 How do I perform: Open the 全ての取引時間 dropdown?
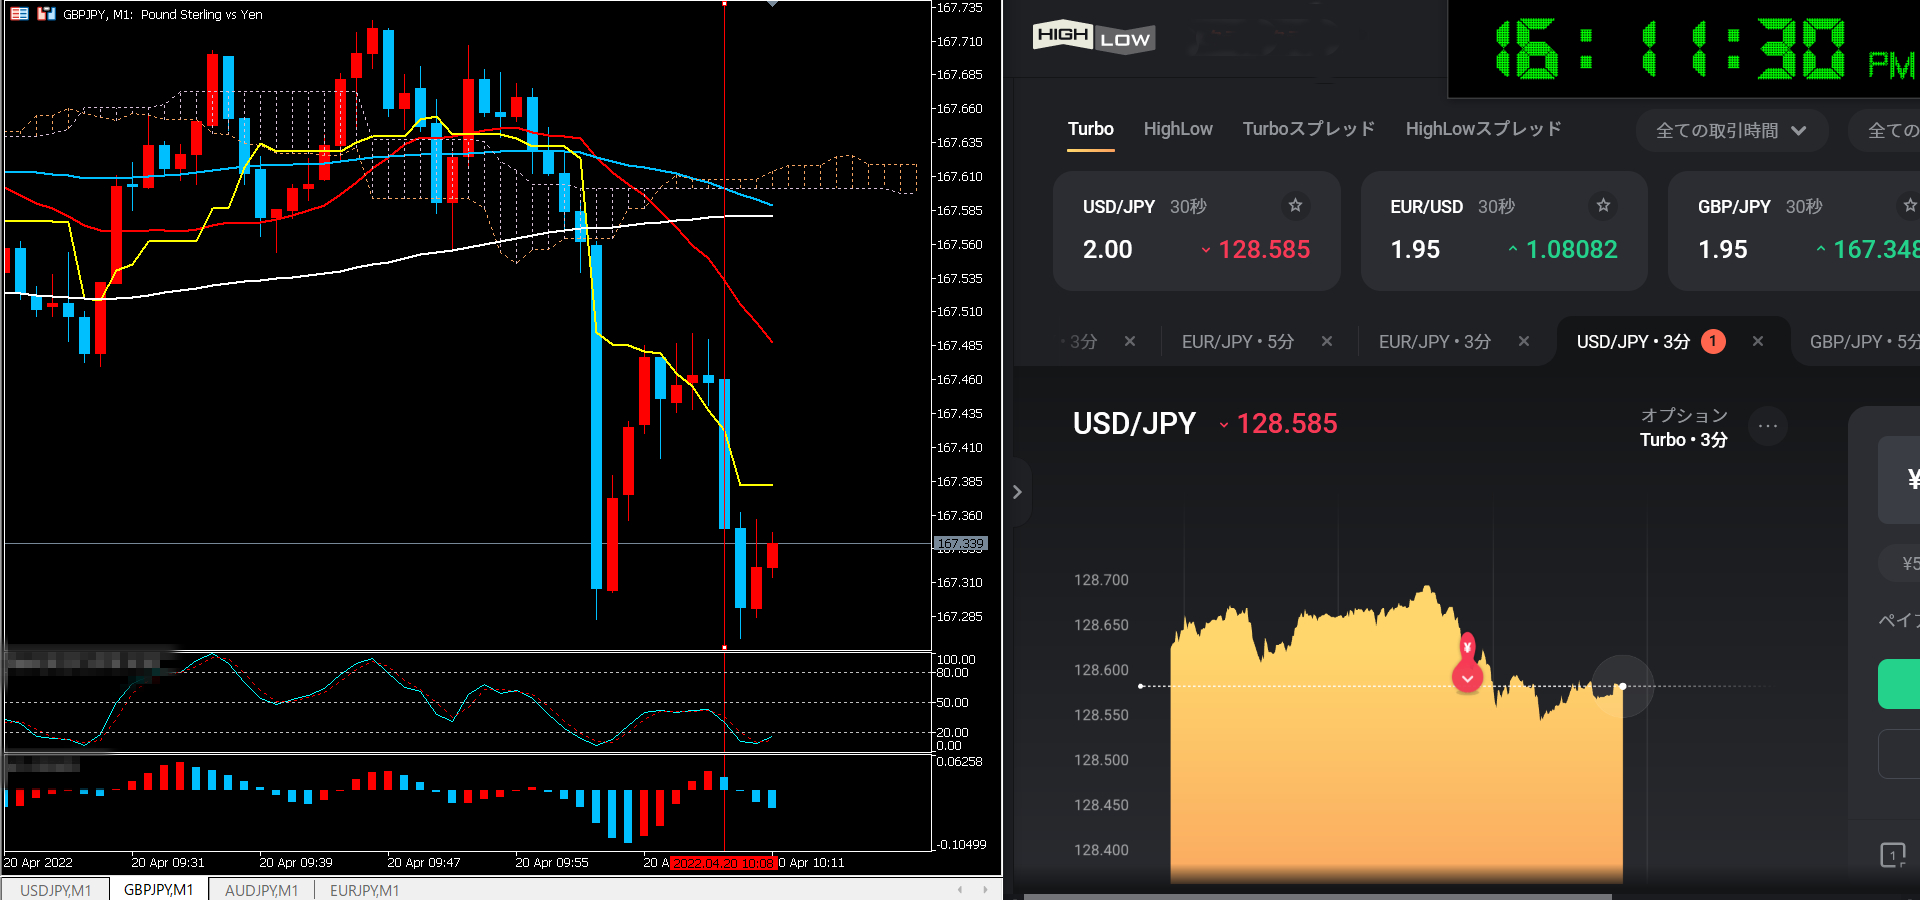pos(1731,131)
